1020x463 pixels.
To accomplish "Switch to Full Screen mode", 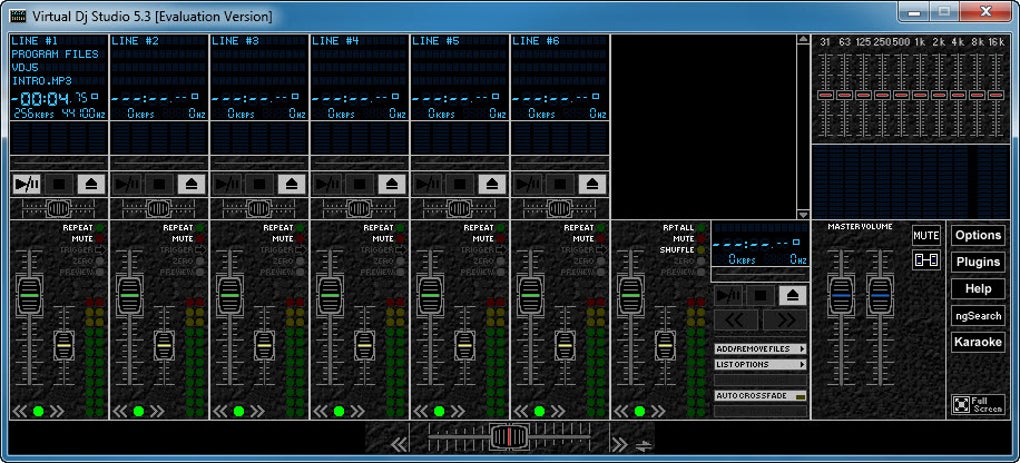I will tap(978, 404).
